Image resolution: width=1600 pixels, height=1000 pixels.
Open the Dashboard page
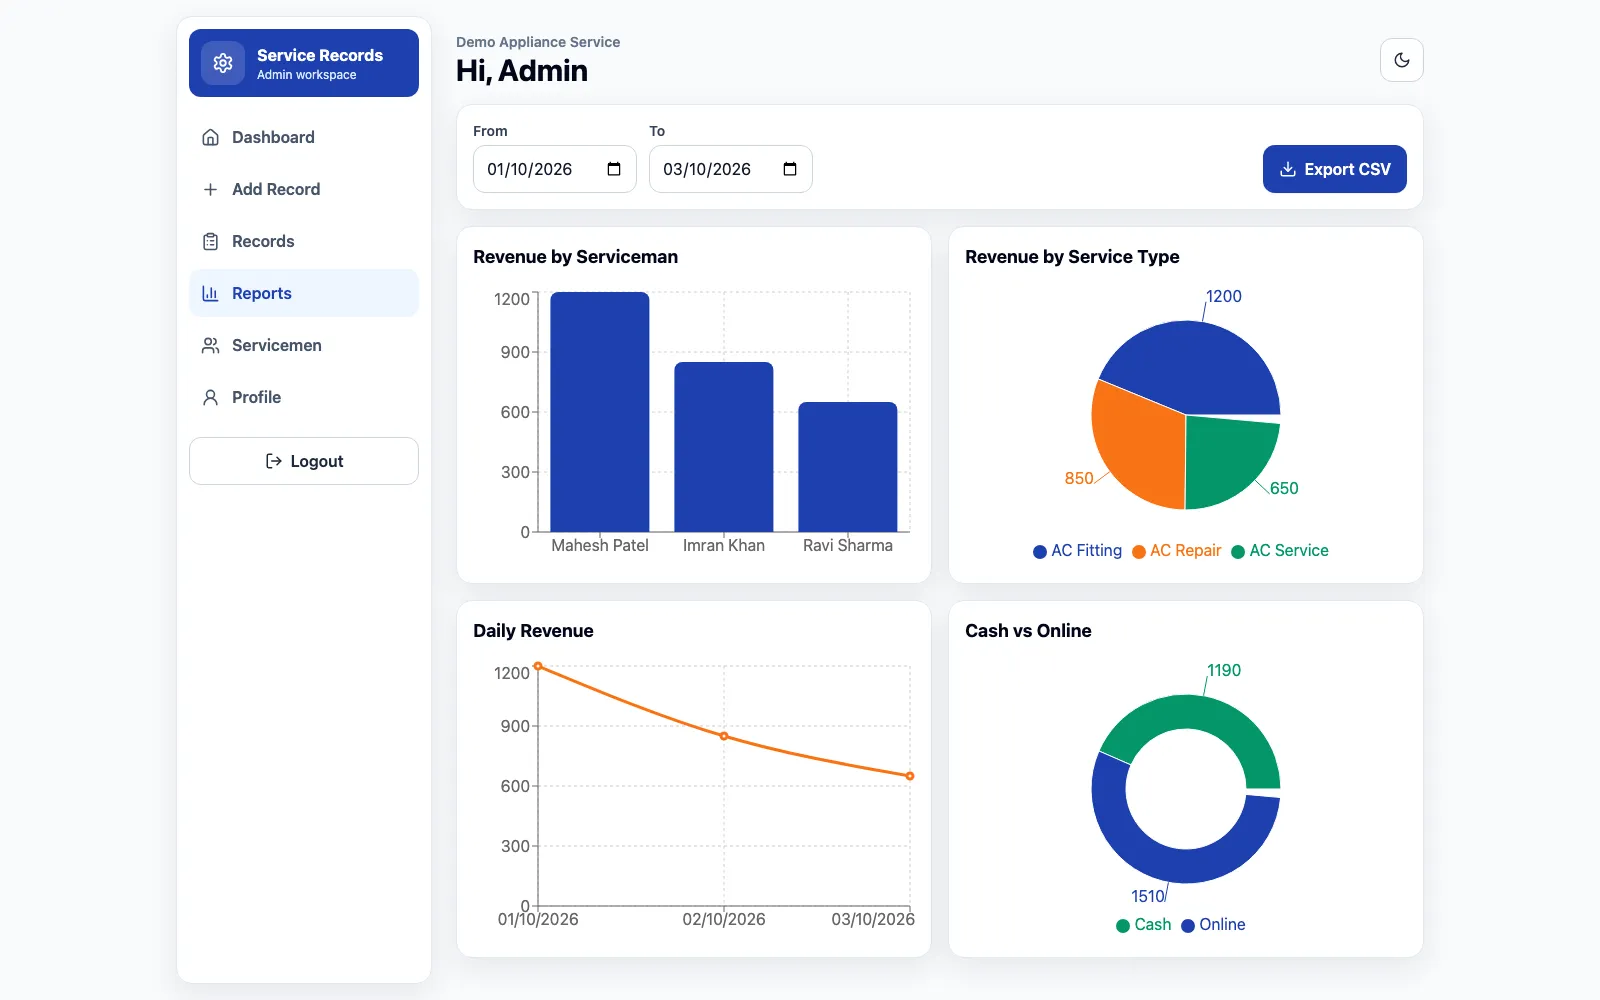[304, 137]
